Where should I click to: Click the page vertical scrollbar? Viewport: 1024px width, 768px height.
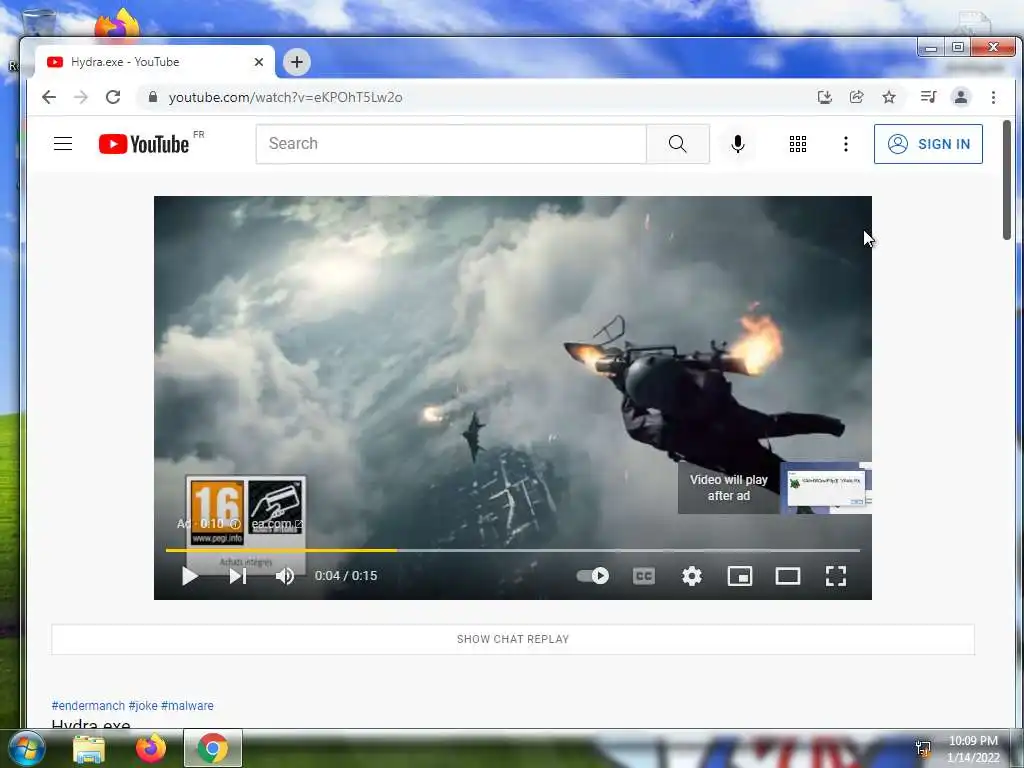pyautogui.click(x=1007, y=180)
